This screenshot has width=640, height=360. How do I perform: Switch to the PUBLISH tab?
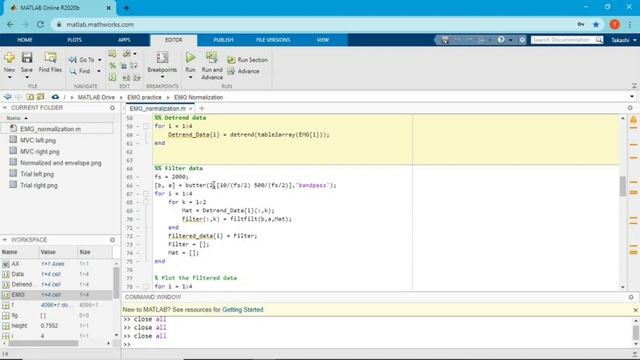pos(223,40)
